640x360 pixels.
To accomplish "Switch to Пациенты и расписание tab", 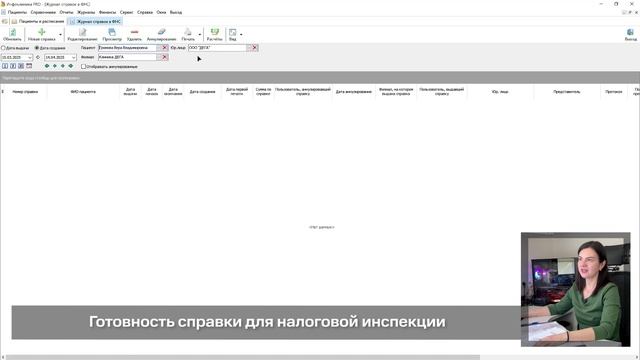I will [38, 21].
